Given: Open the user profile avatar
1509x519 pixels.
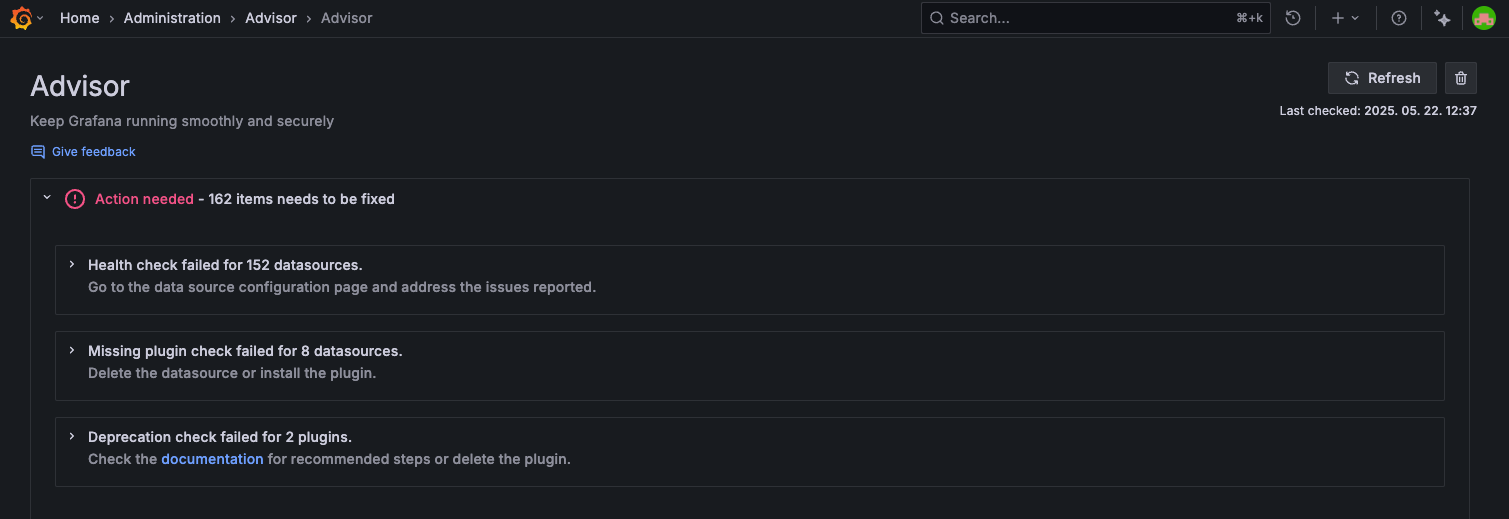Looking at the screenshot, I should click(x=1483, y=18).
